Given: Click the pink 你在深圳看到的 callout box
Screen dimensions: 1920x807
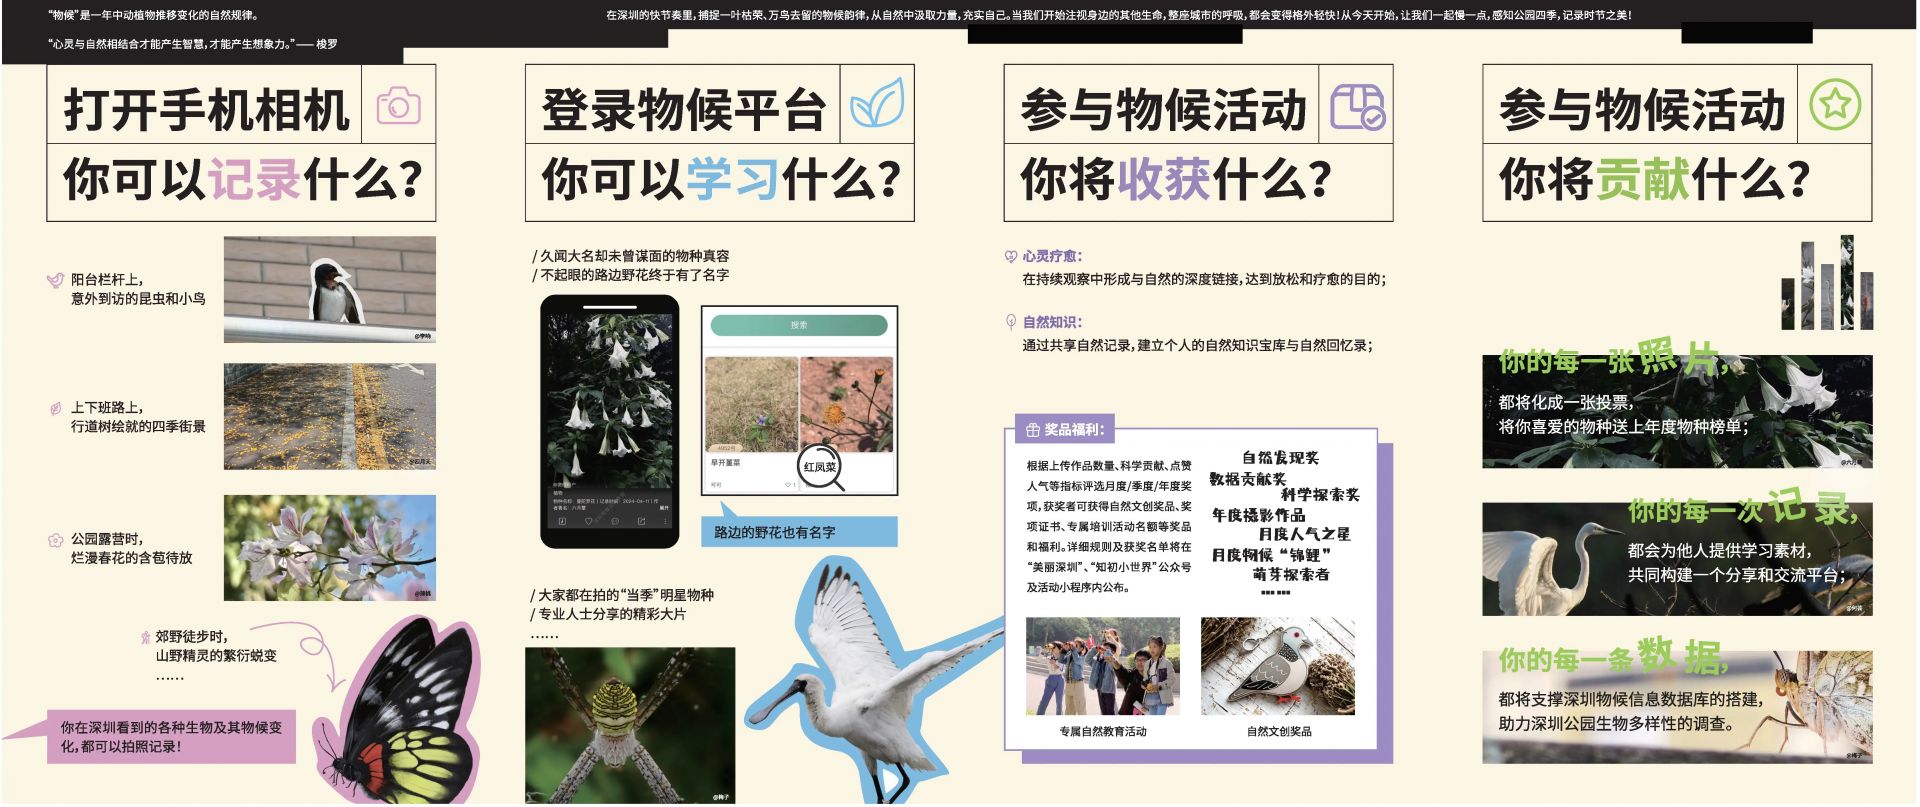Looking at the screenshot, I should point(171,737).
